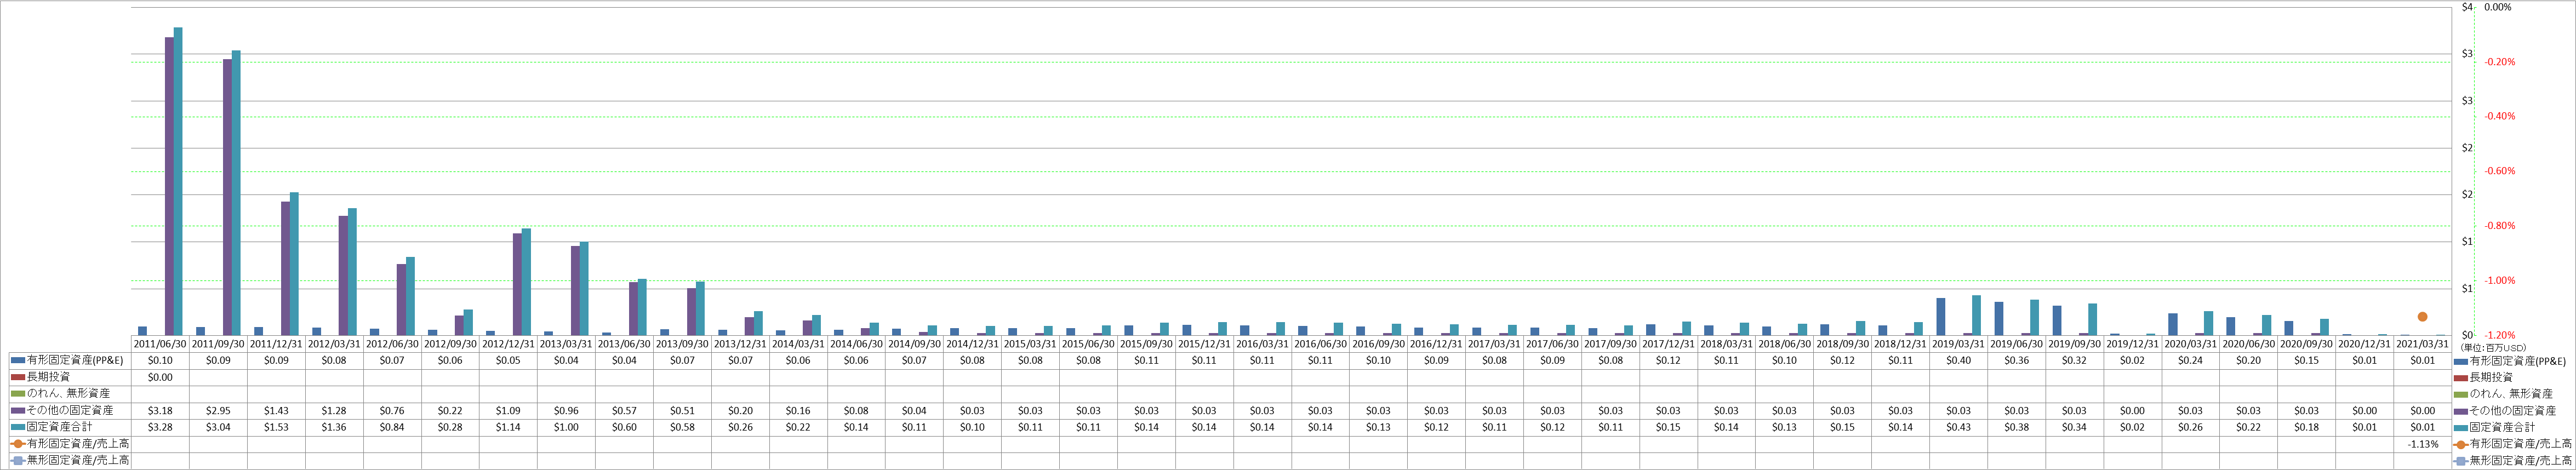Click the $1.53 cell for 2011/12/31
The image size is (2576, 470).
click(x=276, y=427)
